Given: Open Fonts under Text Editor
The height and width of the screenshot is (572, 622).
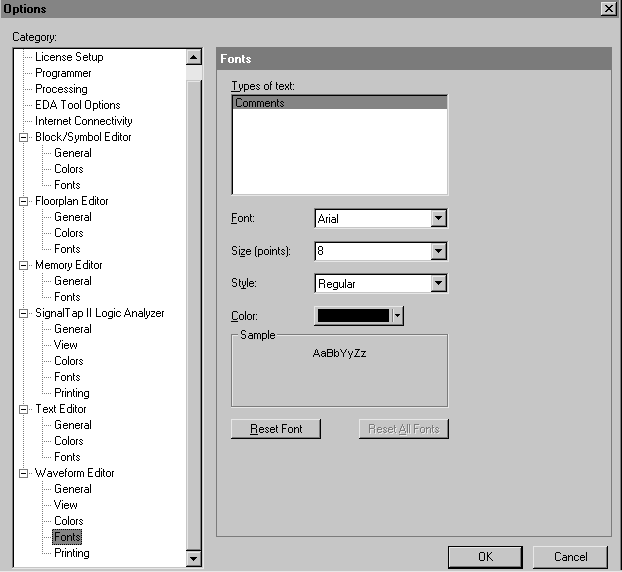Looking at the screenshot, I should coord(67,457).
